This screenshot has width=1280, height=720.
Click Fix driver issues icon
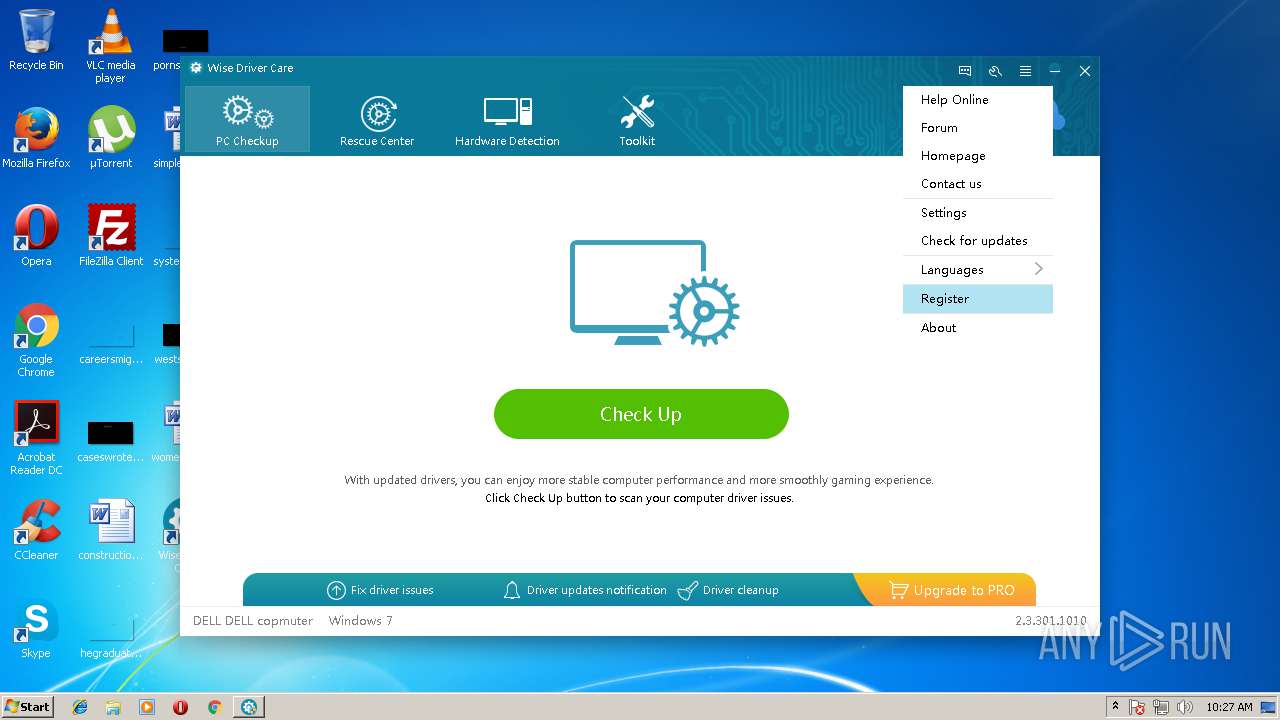336,590
